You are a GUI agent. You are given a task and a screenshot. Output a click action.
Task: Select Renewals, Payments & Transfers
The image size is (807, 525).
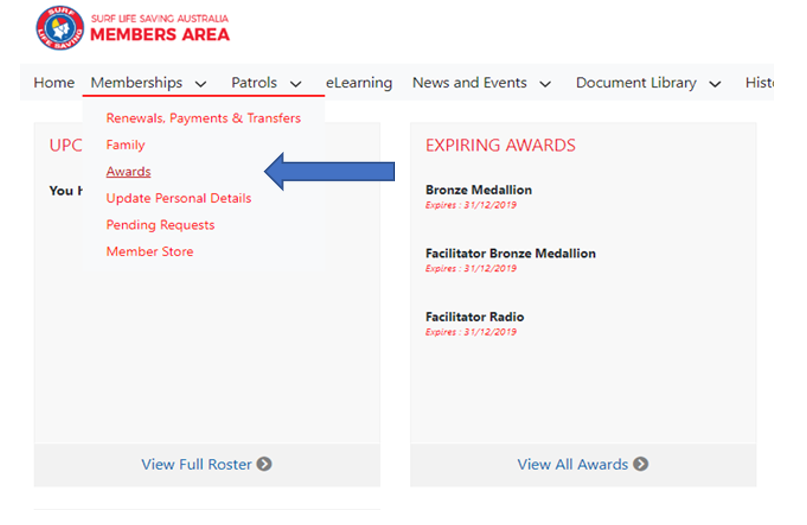[203, 118]
